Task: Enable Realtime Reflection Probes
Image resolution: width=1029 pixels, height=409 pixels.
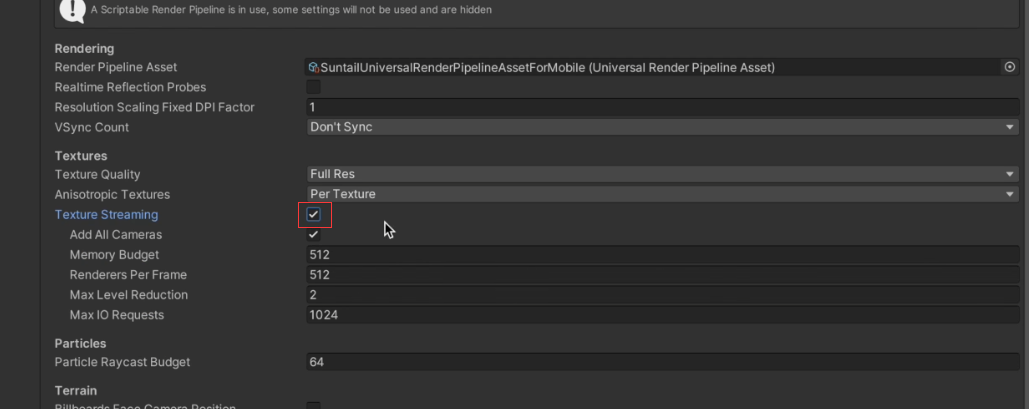Action: (x=314, y=87)
